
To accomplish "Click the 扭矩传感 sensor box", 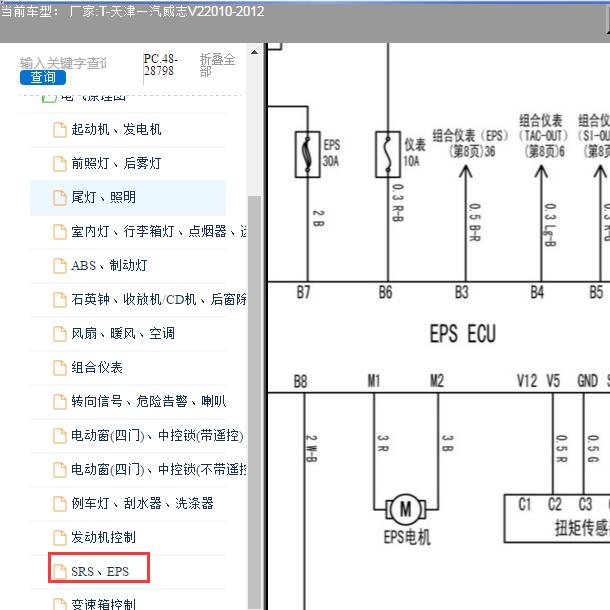I will tap(557, 519).
